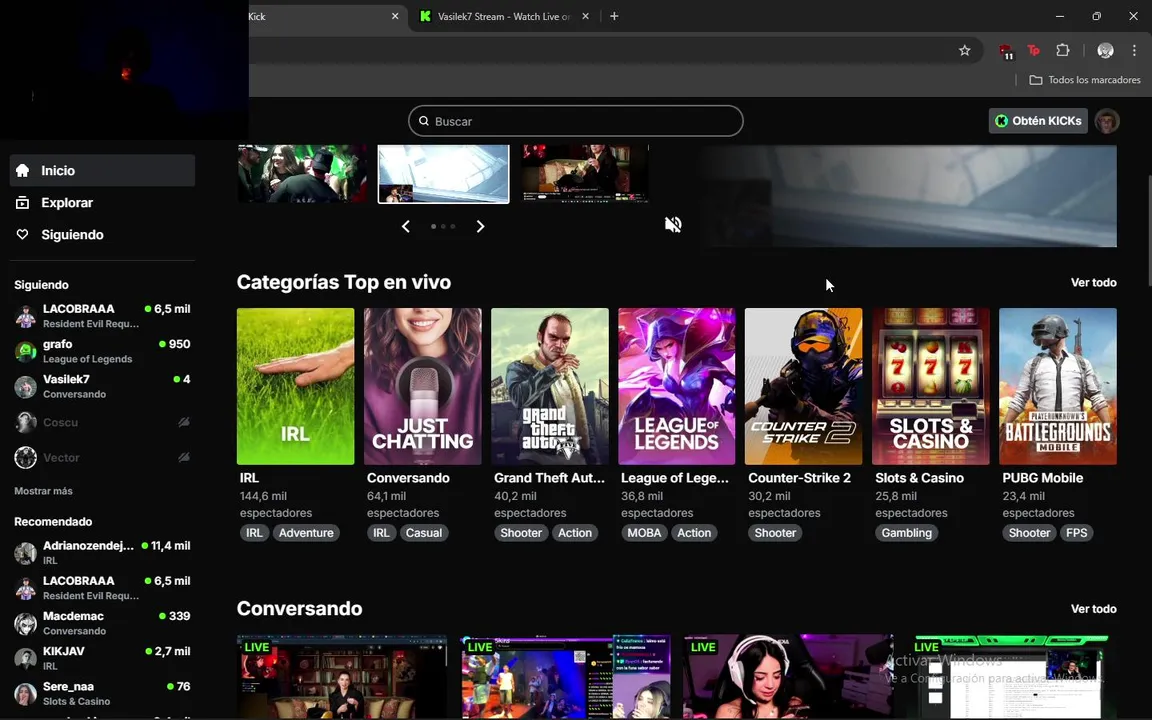The width and height of the screenshot is (1152, 720).
Task: Open grafo channel in Siguiendo list
Action: 102,351
